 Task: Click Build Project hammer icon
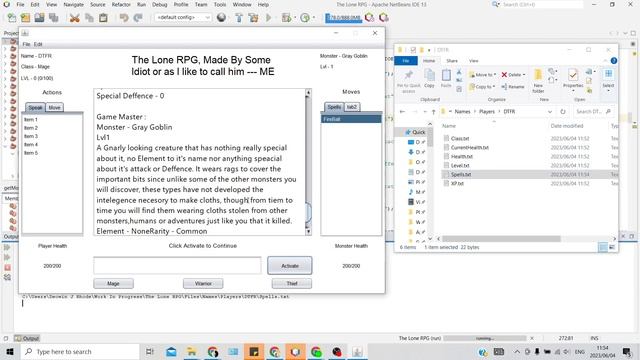tap(239, 18)
